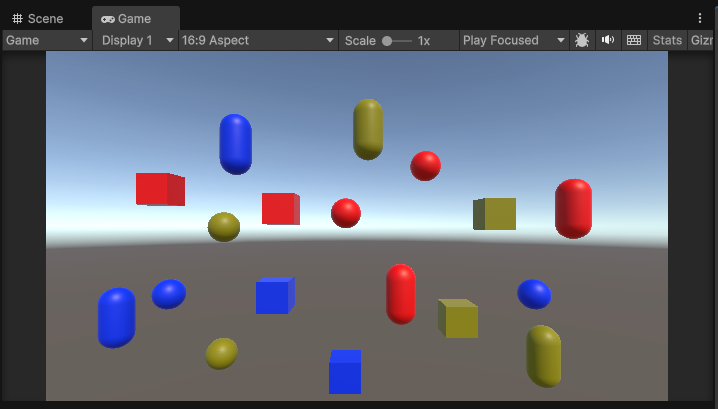Click the olive cube floating at the horizon

495,214
